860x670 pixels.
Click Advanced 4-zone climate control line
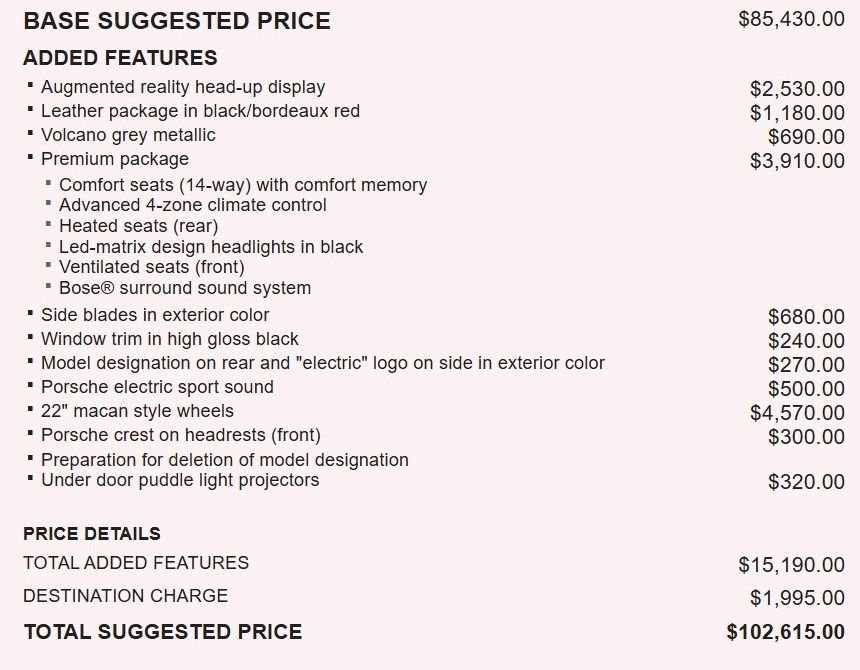click(x=193, y=205)
